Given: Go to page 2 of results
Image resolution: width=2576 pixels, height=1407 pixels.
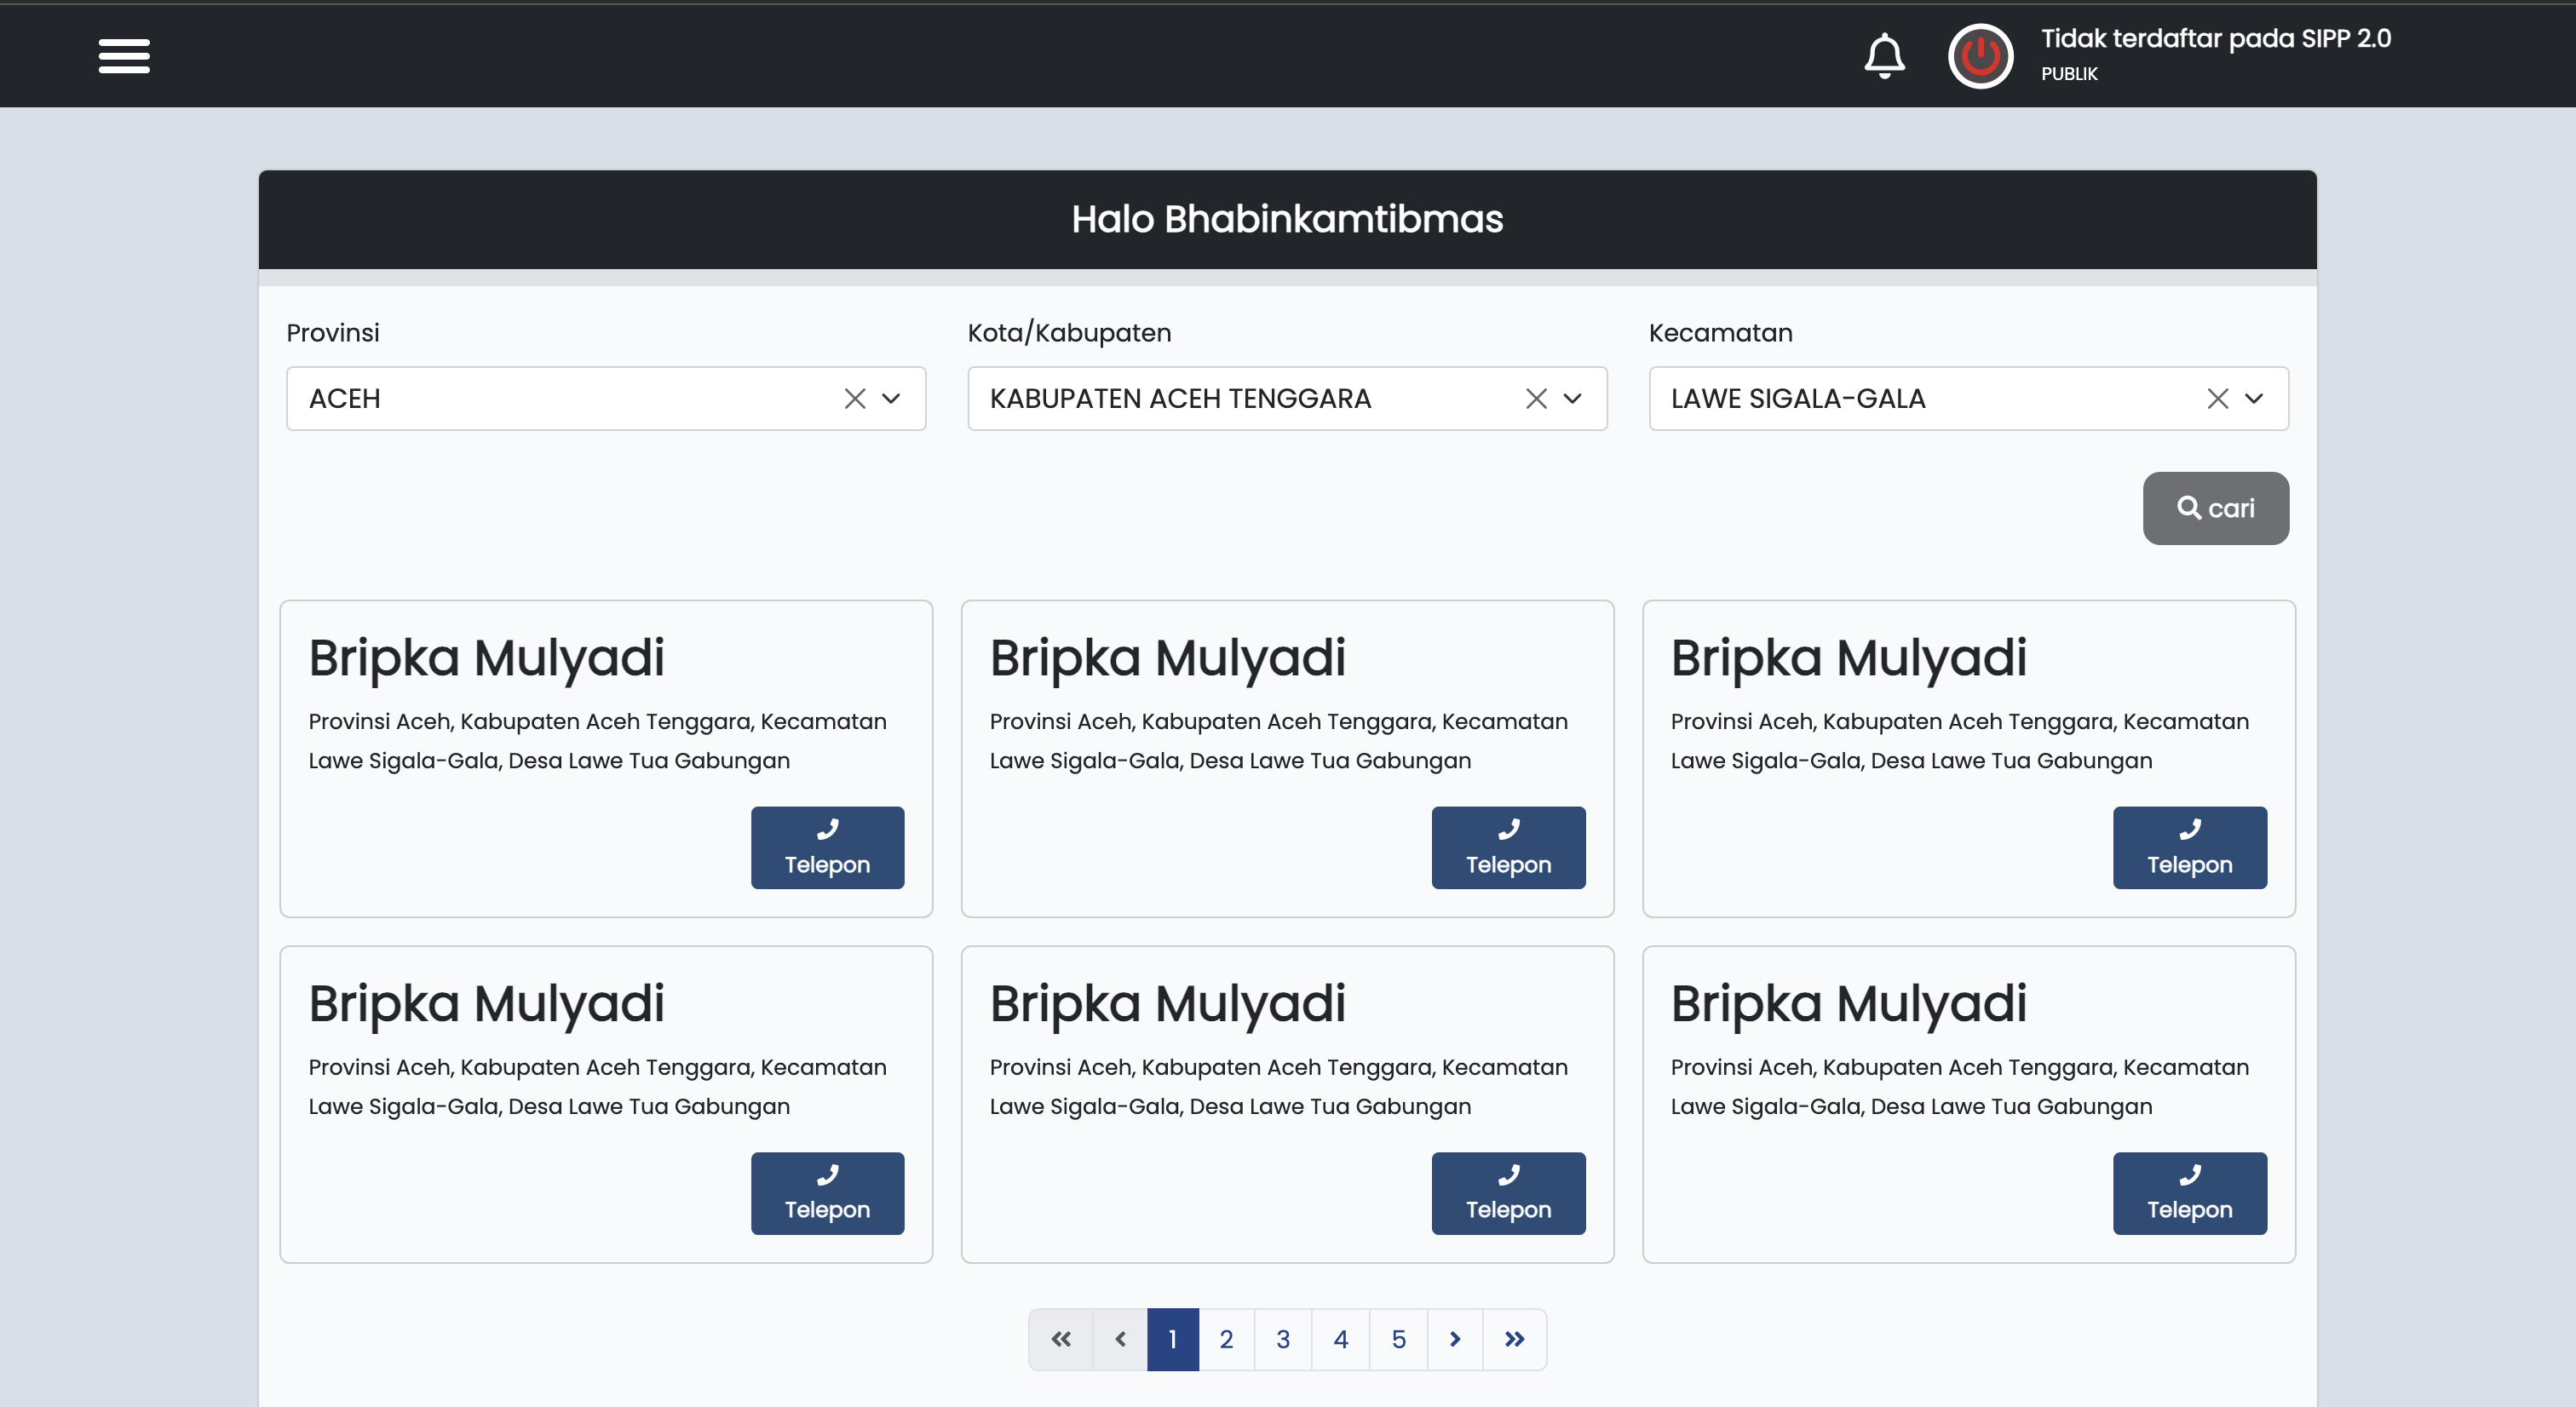Looking at the screenshot, I should point(1226,1339).
